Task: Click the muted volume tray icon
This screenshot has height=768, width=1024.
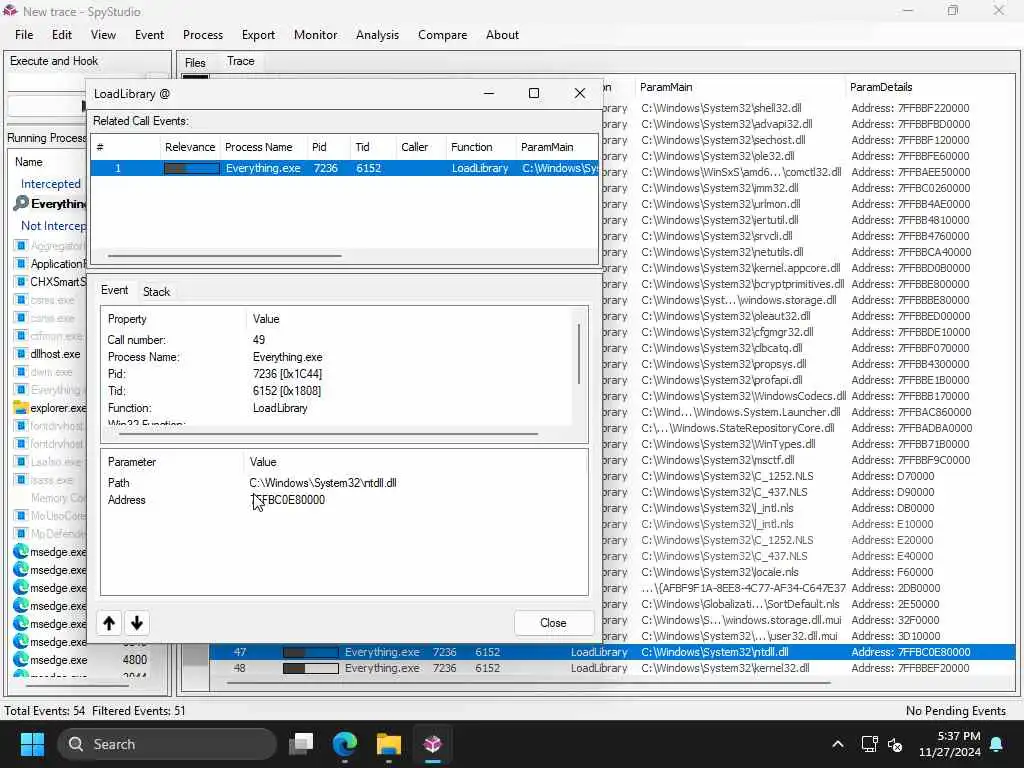Action: coord(895,744)
